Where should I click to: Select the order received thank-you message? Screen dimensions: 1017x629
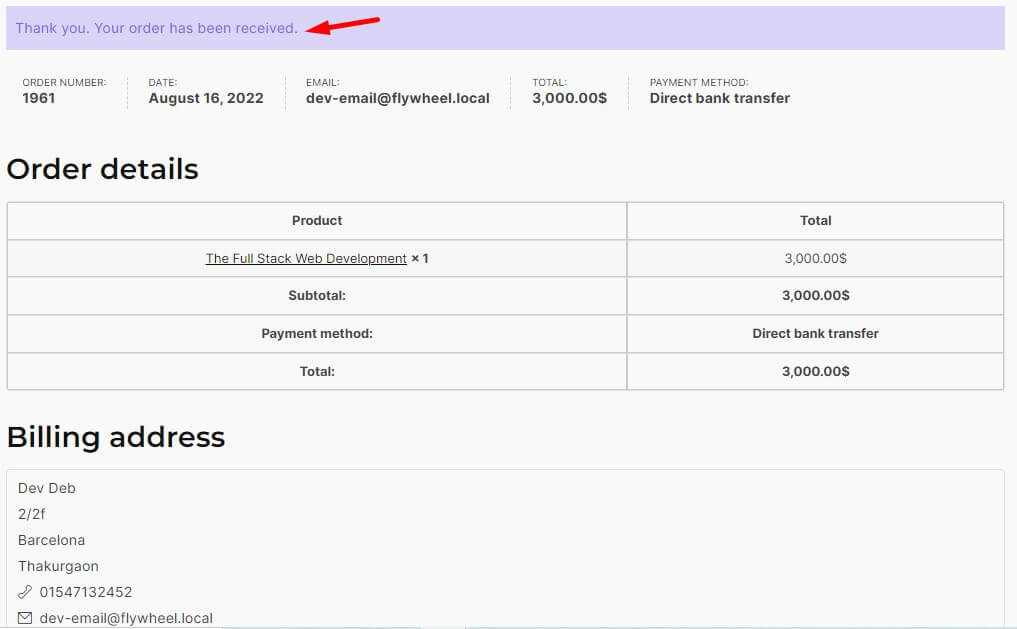tap(156, 28)
